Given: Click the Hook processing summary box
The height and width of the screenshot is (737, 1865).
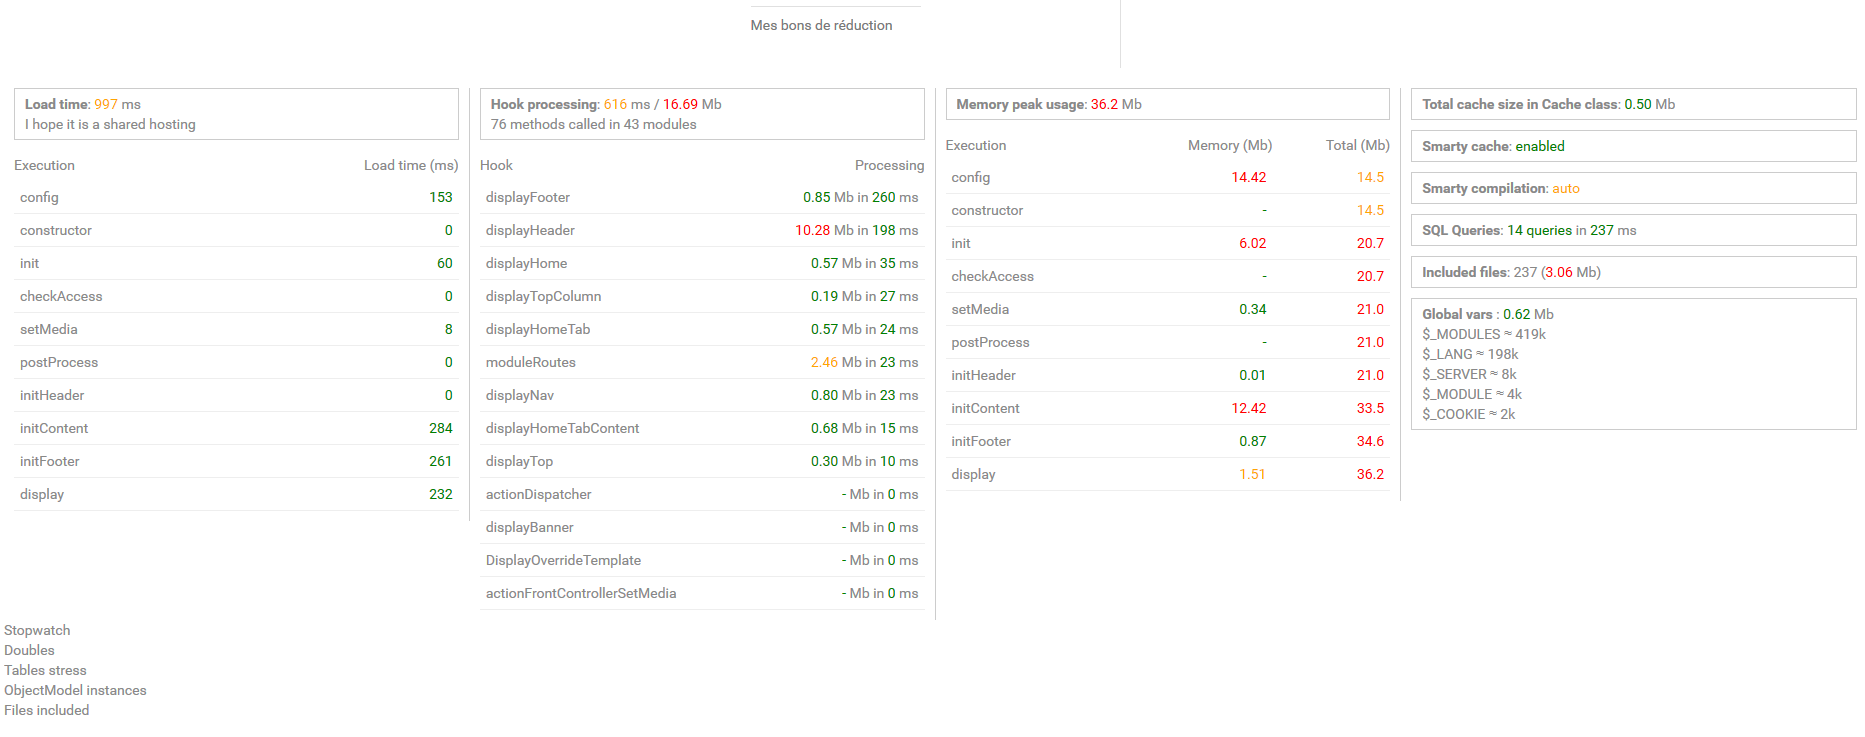Looking at the screenshot, I should [x=702, y=114].
